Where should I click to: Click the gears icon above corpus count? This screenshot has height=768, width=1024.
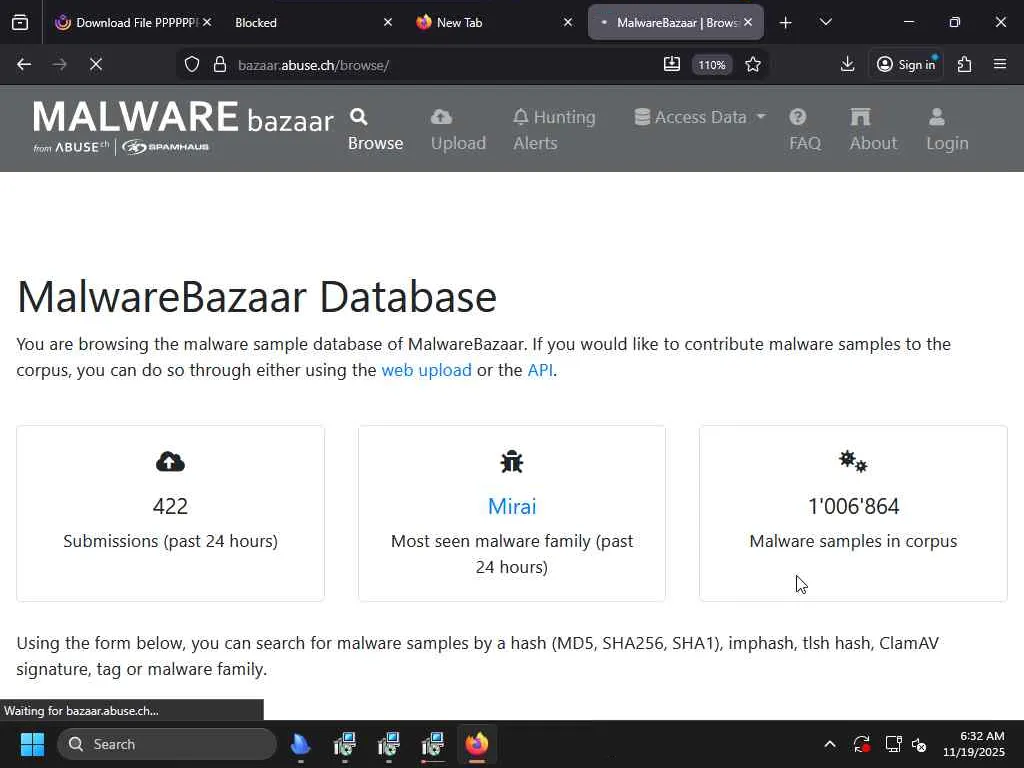853,462
